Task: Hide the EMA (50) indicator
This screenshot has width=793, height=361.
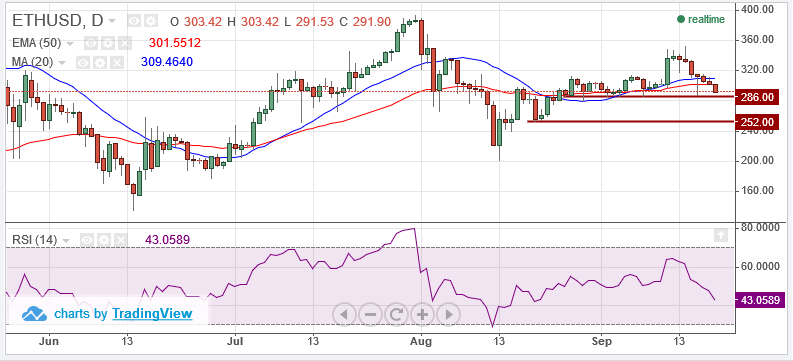Action: pos(91,43)
